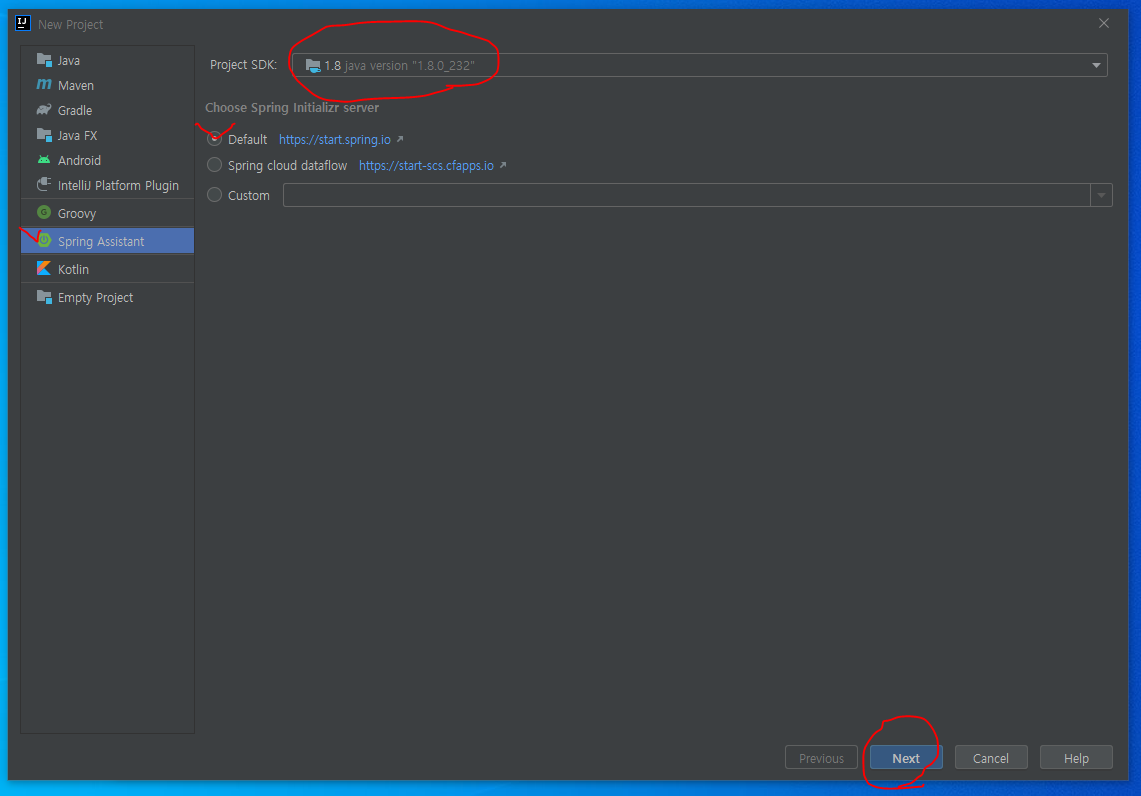Viewport: 1141px width, 796px height.
Task: Choose Kotlin project type
Action: click(x=108, y=269)
